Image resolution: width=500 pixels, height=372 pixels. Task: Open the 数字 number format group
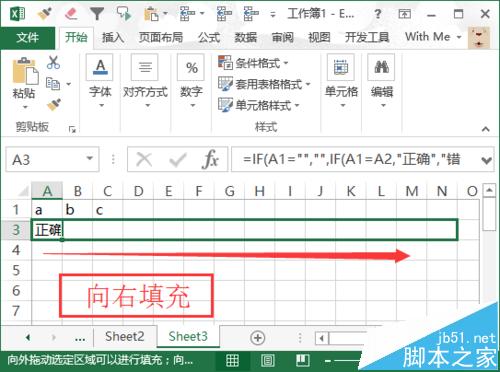click(191, 82)
